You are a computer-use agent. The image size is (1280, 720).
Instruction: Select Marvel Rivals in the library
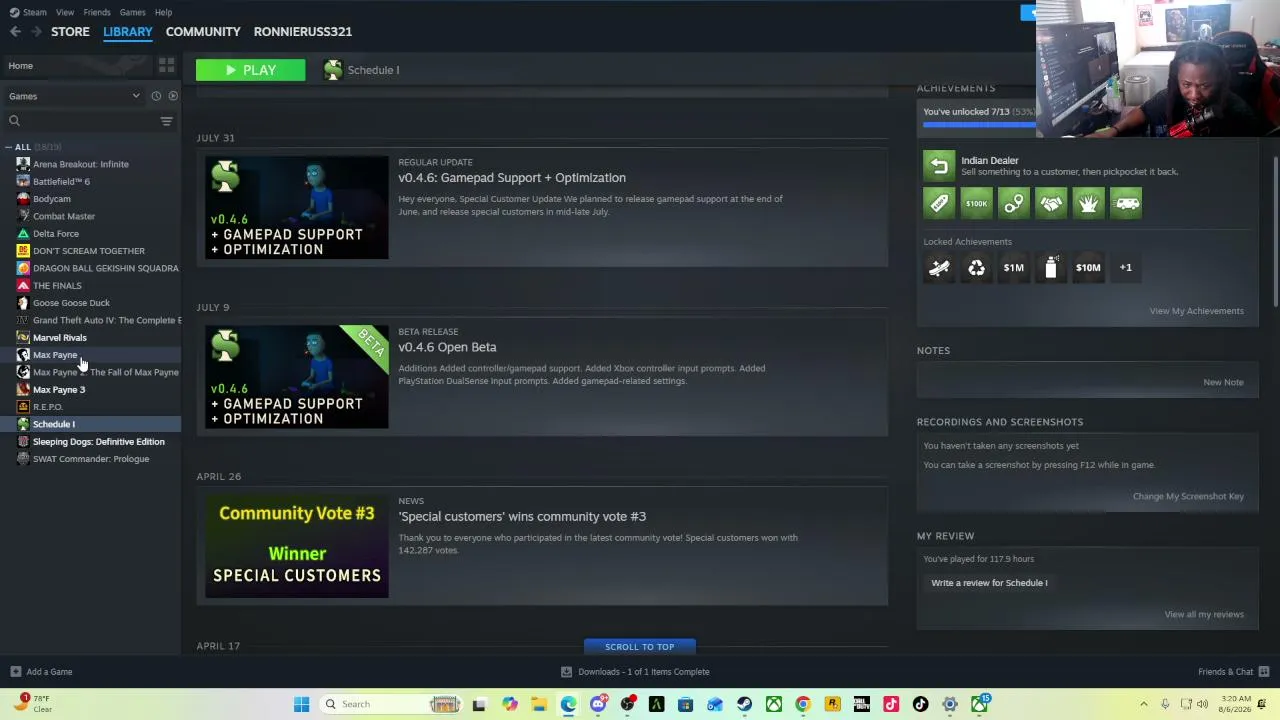pos(60,338)
